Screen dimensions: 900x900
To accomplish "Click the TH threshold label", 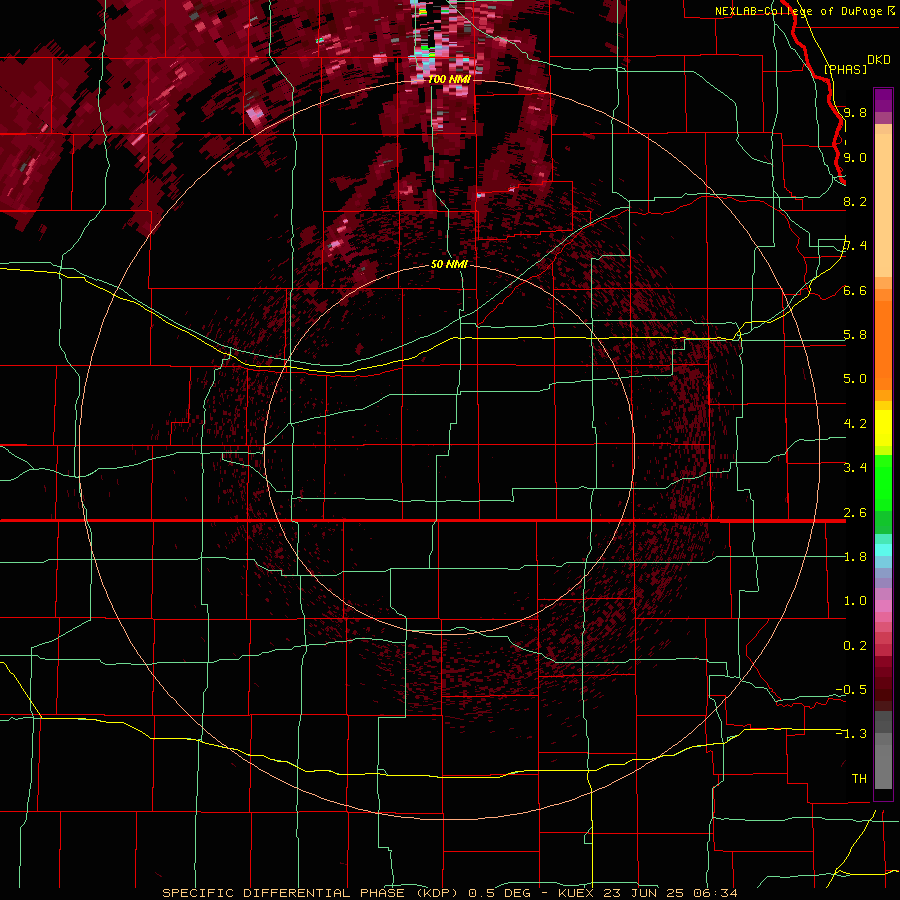I will (x=859, y=779).
